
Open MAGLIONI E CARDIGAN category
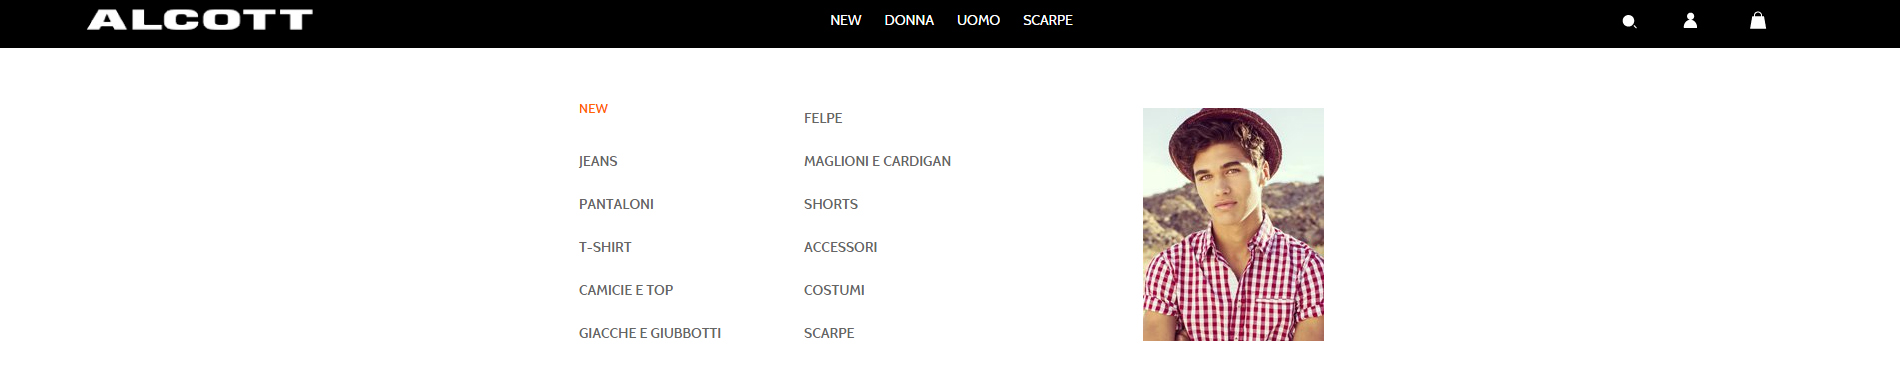pos(877,161)
